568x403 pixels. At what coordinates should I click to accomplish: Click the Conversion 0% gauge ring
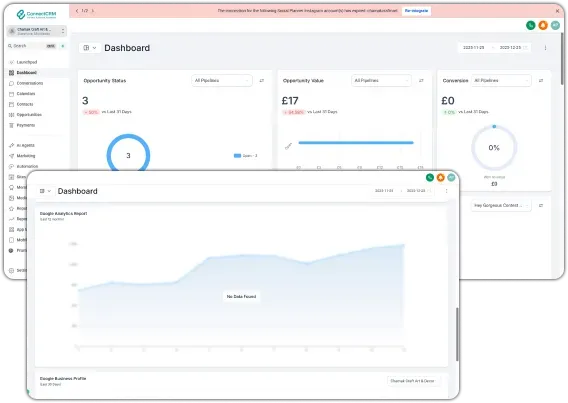tap(494, 148)
